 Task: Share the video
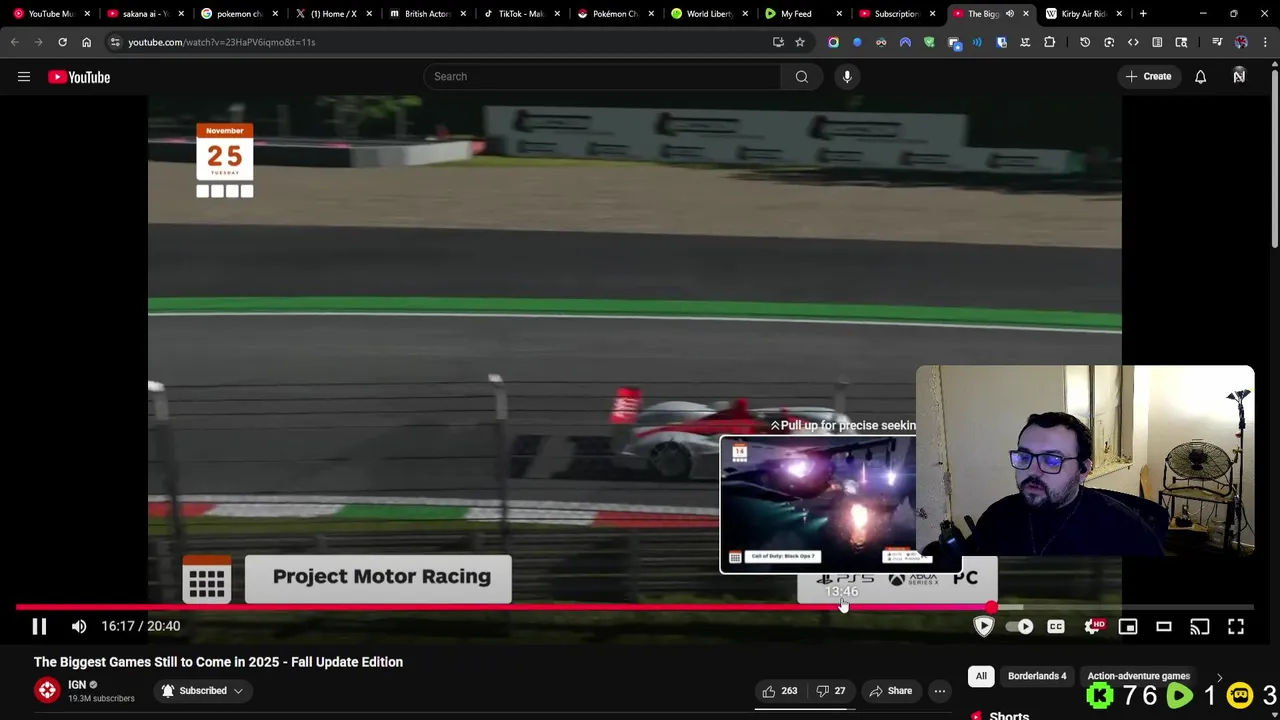(x=891, y=691)
